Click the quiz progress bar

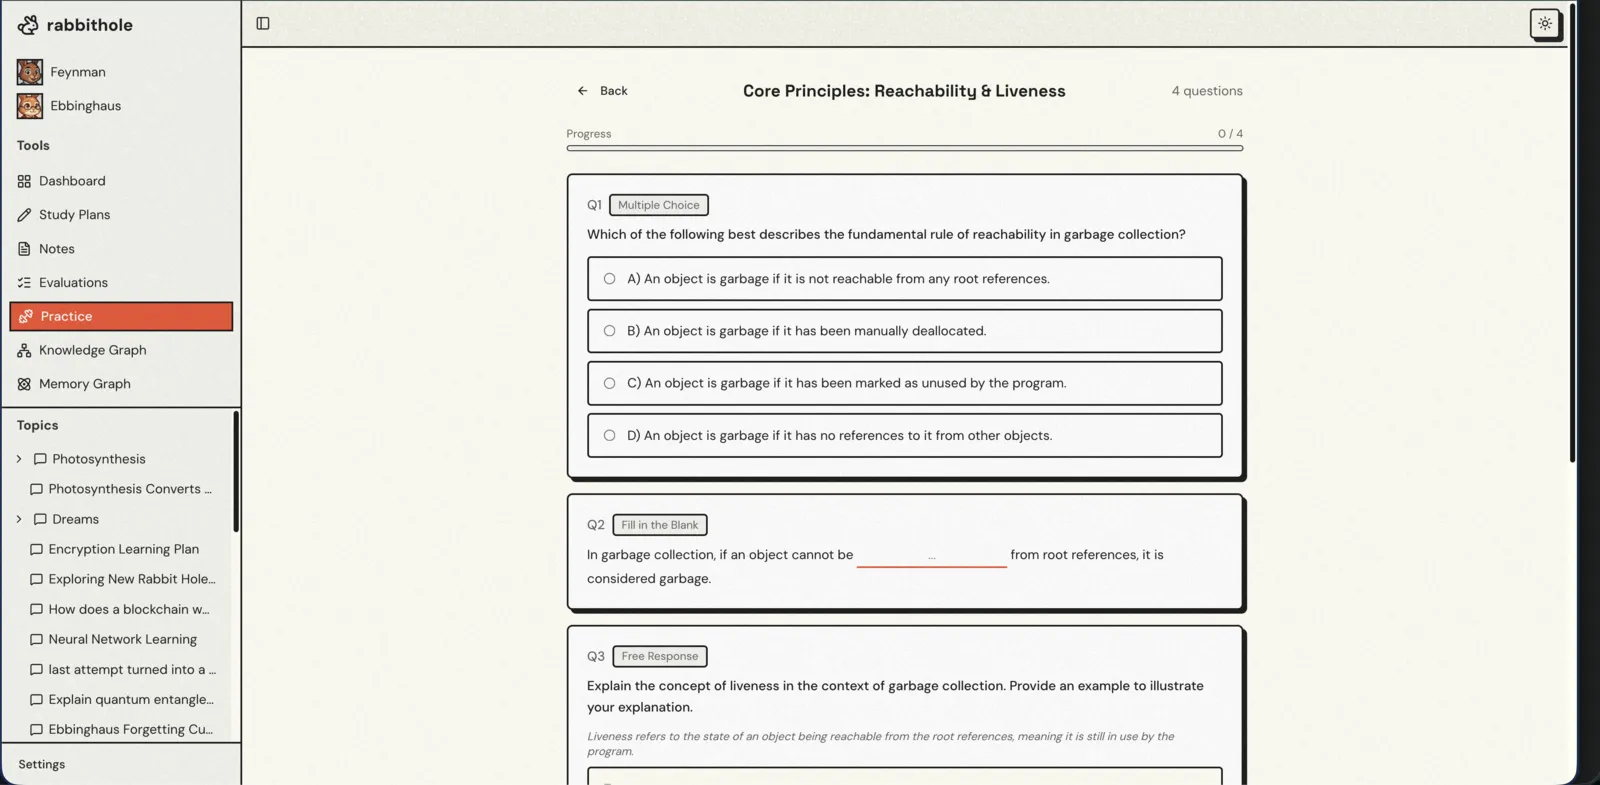(x=904, y=148)
